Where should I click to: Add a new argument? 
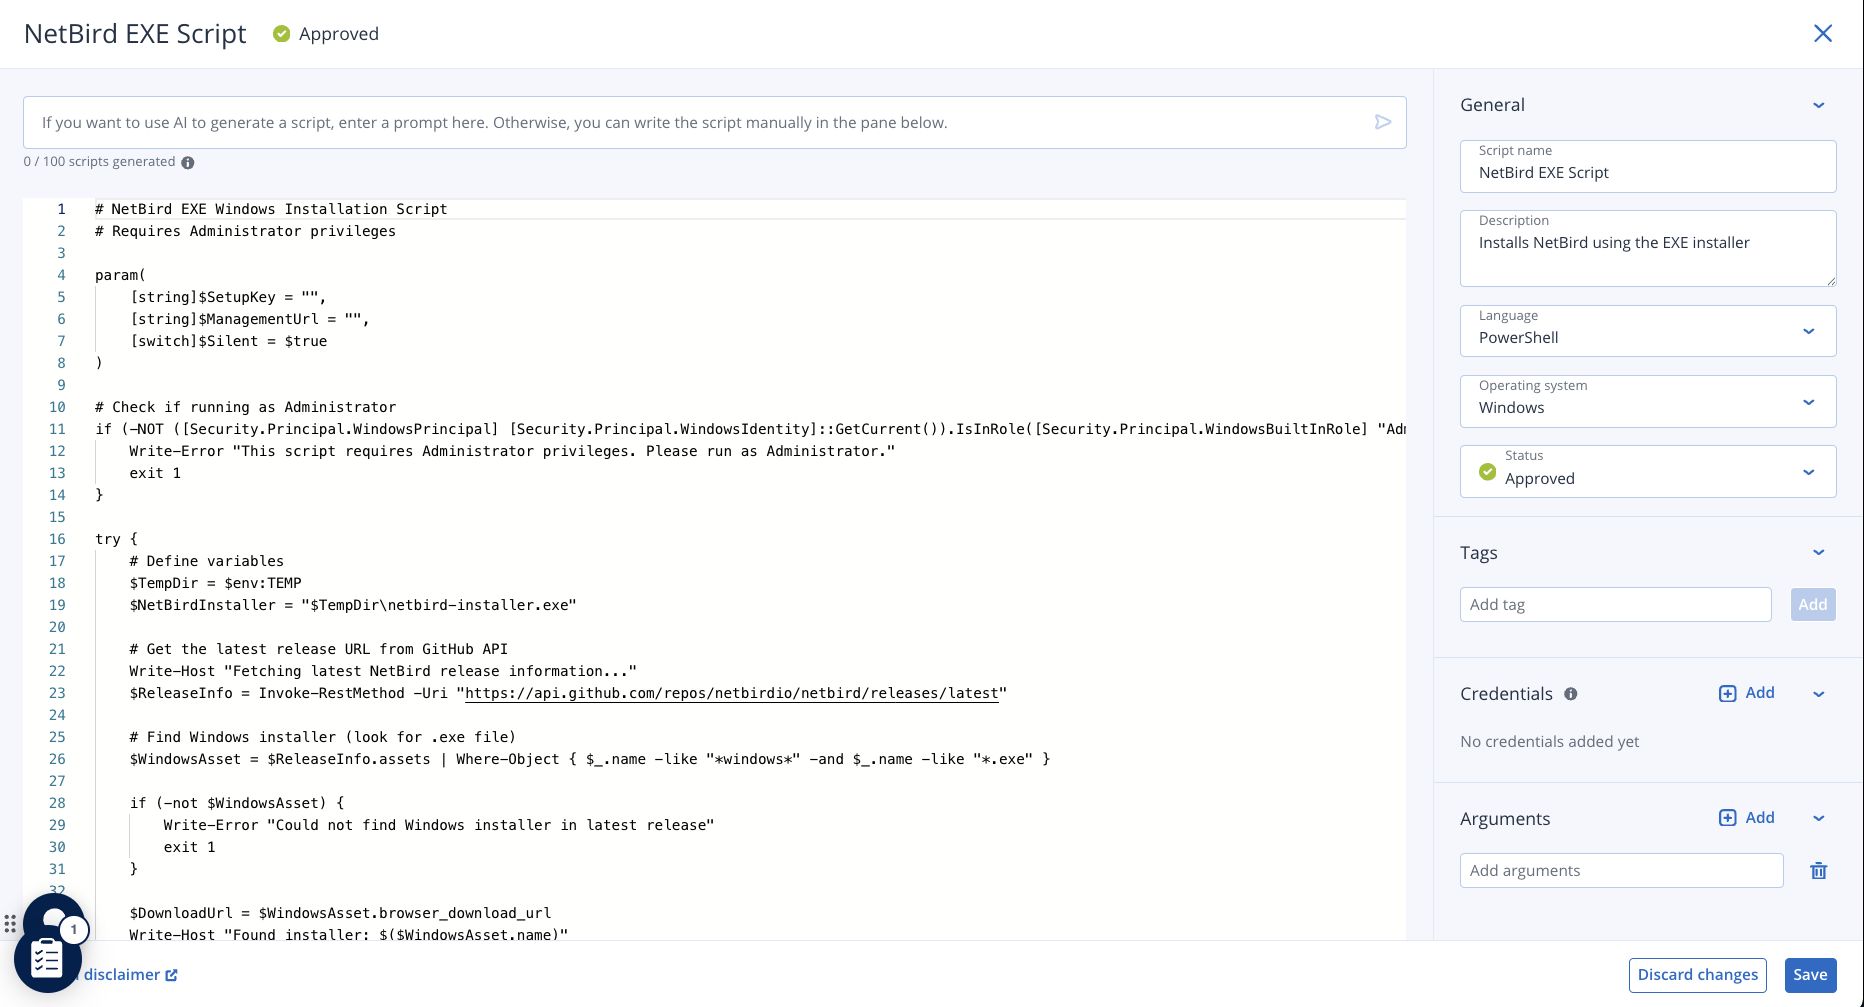point(1747,818)
